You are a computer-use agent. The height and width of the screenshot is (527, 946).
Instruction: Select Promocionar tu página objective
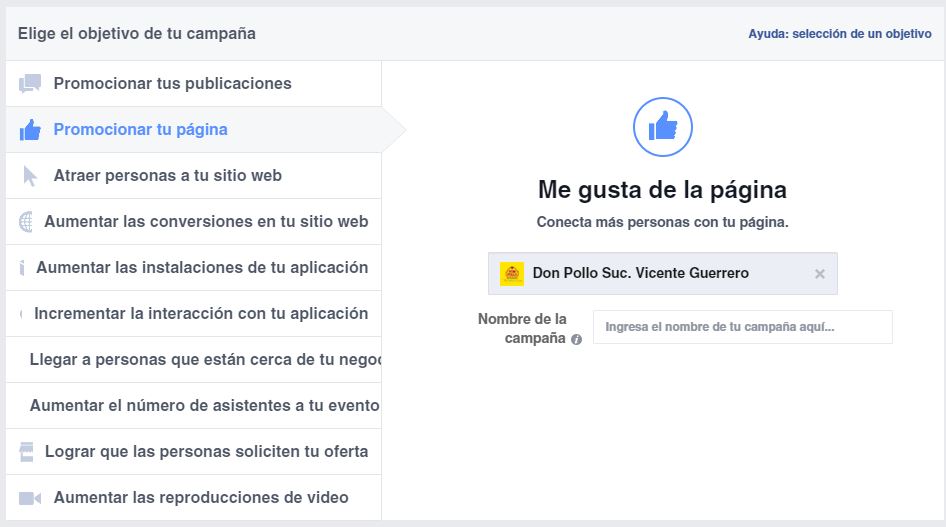[194, 130]
